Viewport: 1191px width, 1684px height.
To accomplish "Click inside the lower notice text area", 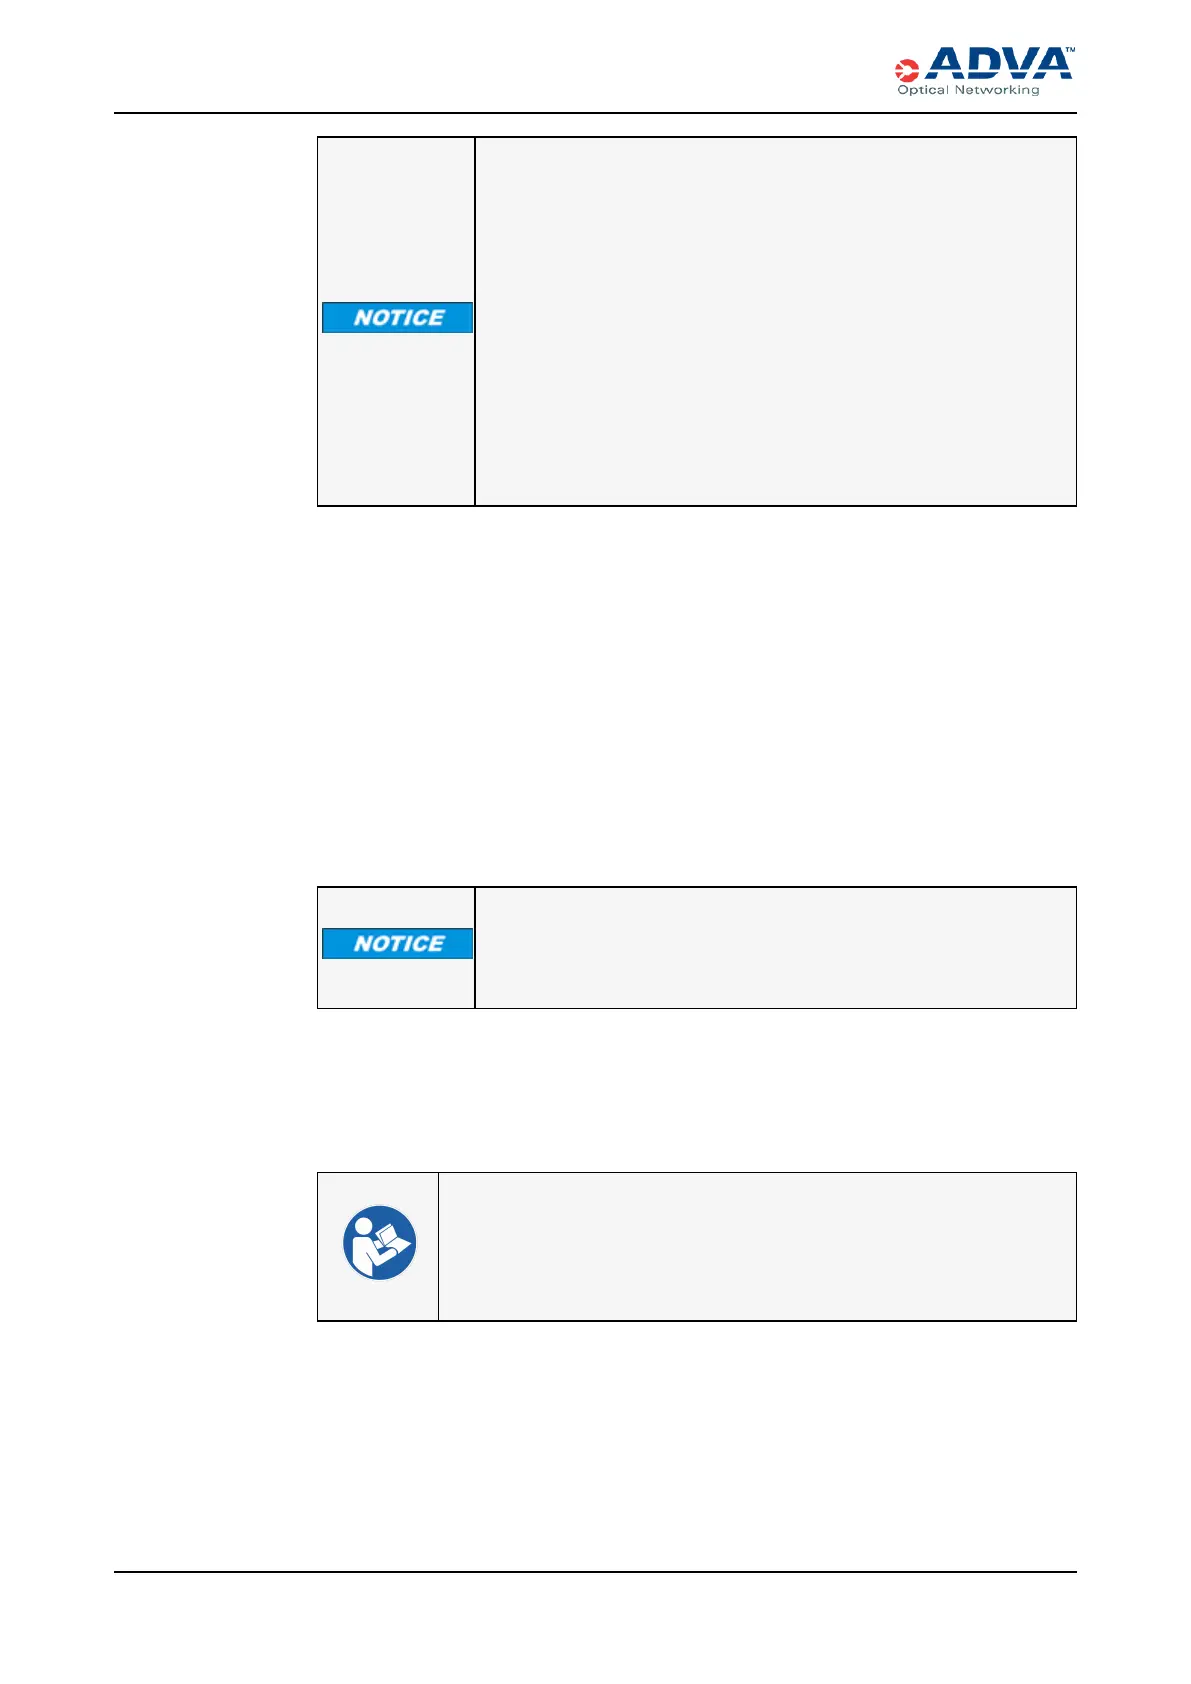I will pos(775,946).
